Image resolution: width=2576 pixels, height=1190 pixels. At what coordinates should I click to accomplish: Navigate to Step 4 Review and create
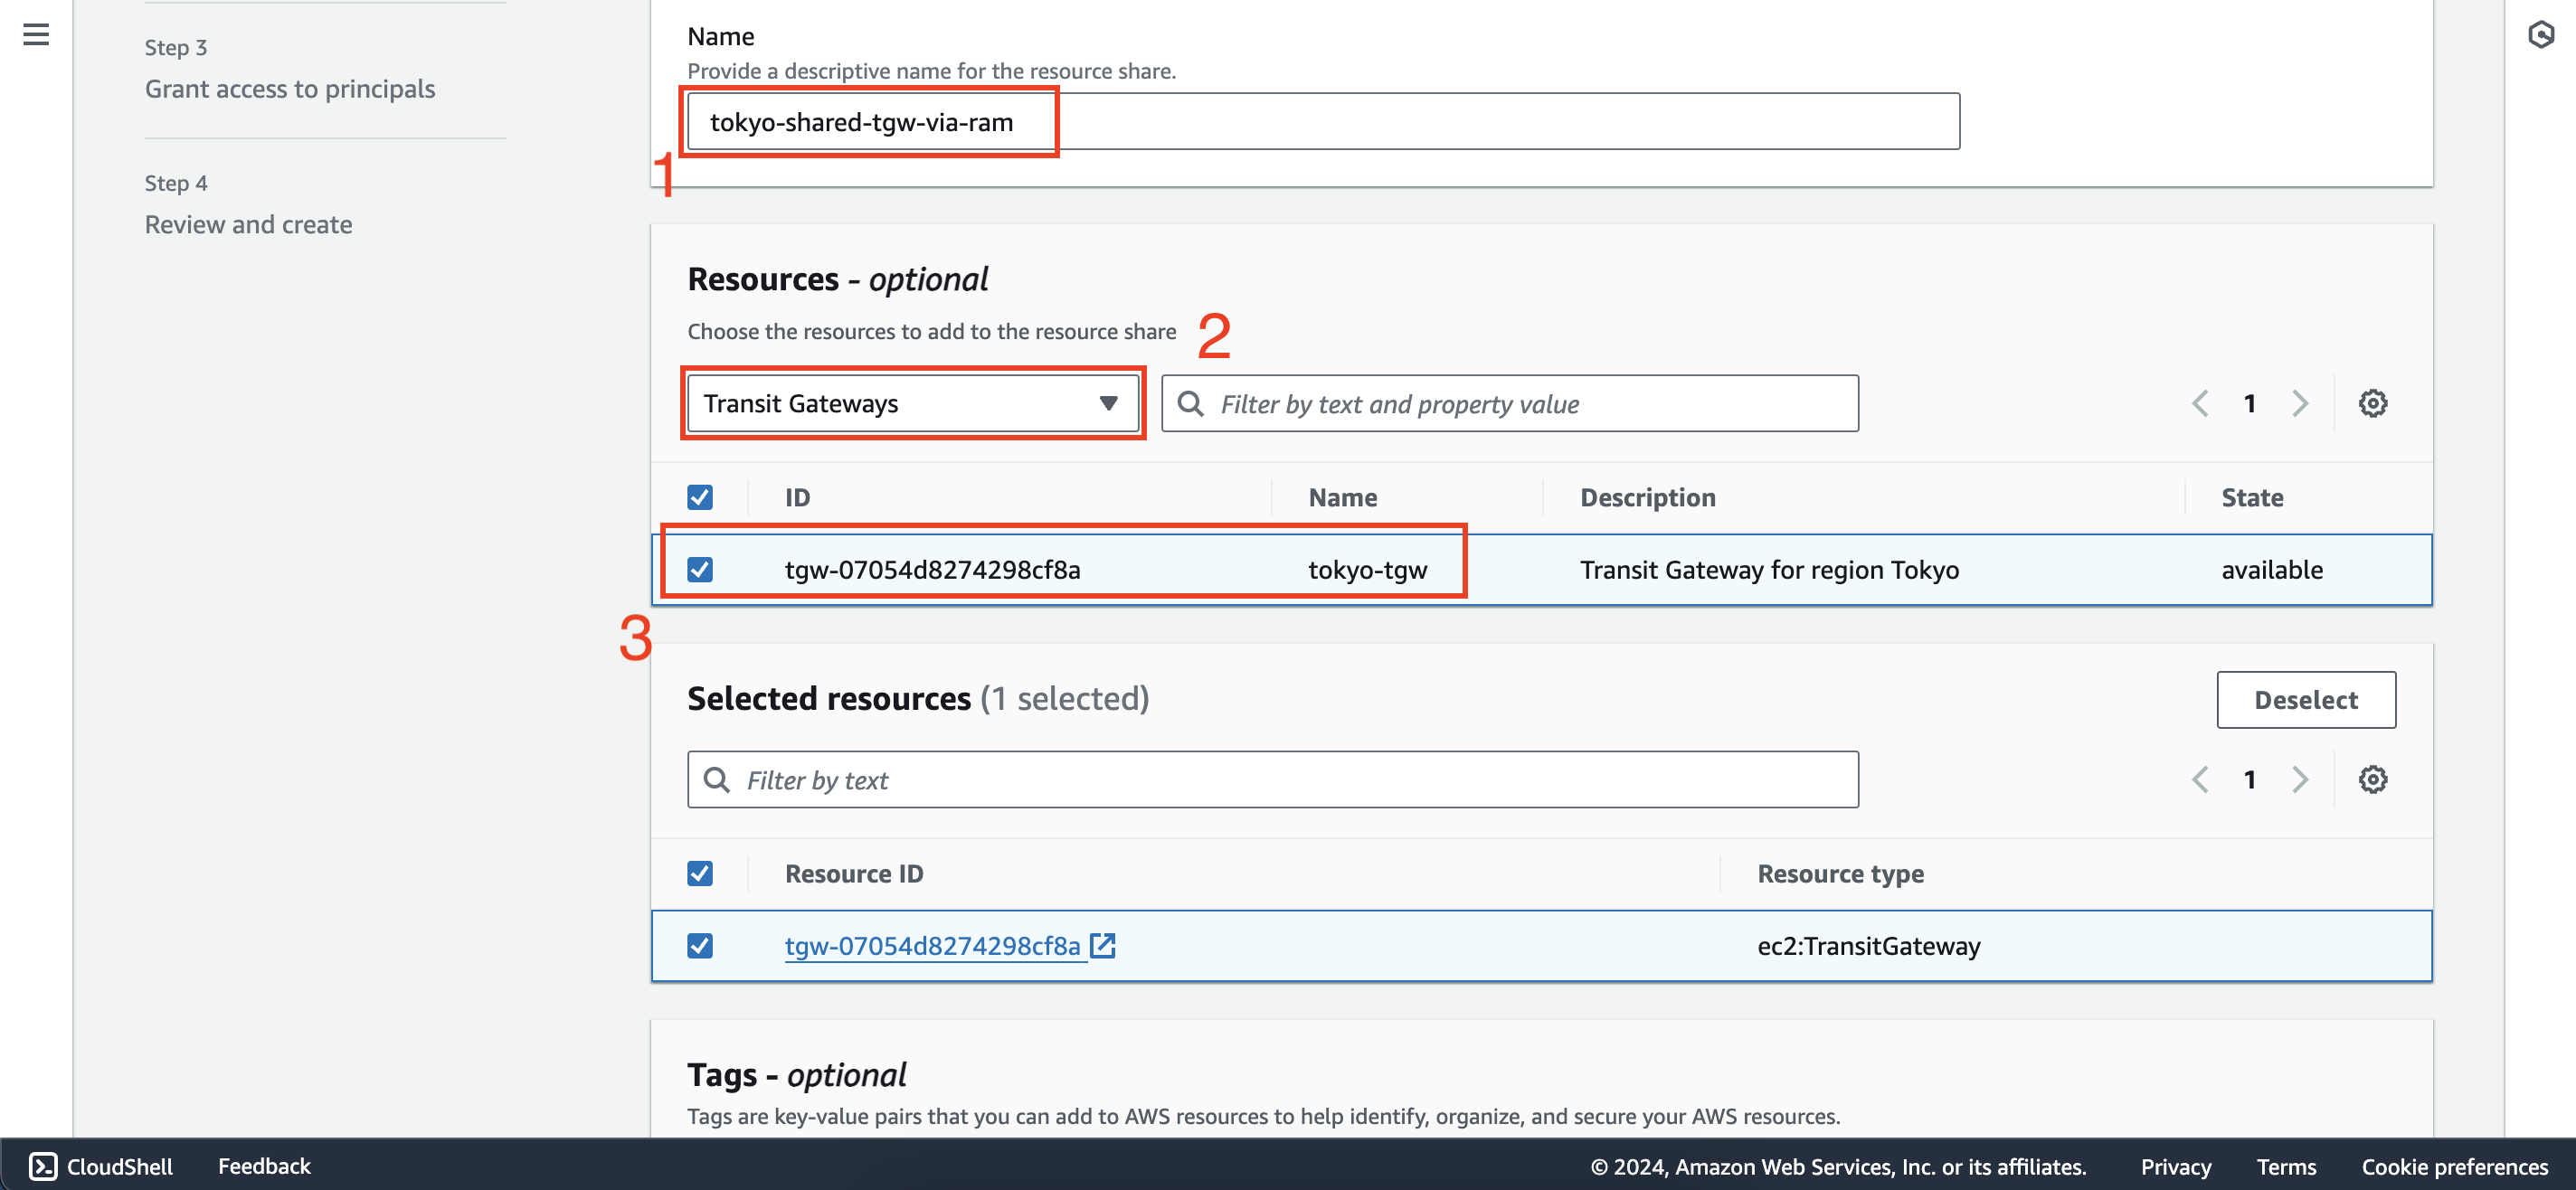pyautogui.click(x=248, y=223)
